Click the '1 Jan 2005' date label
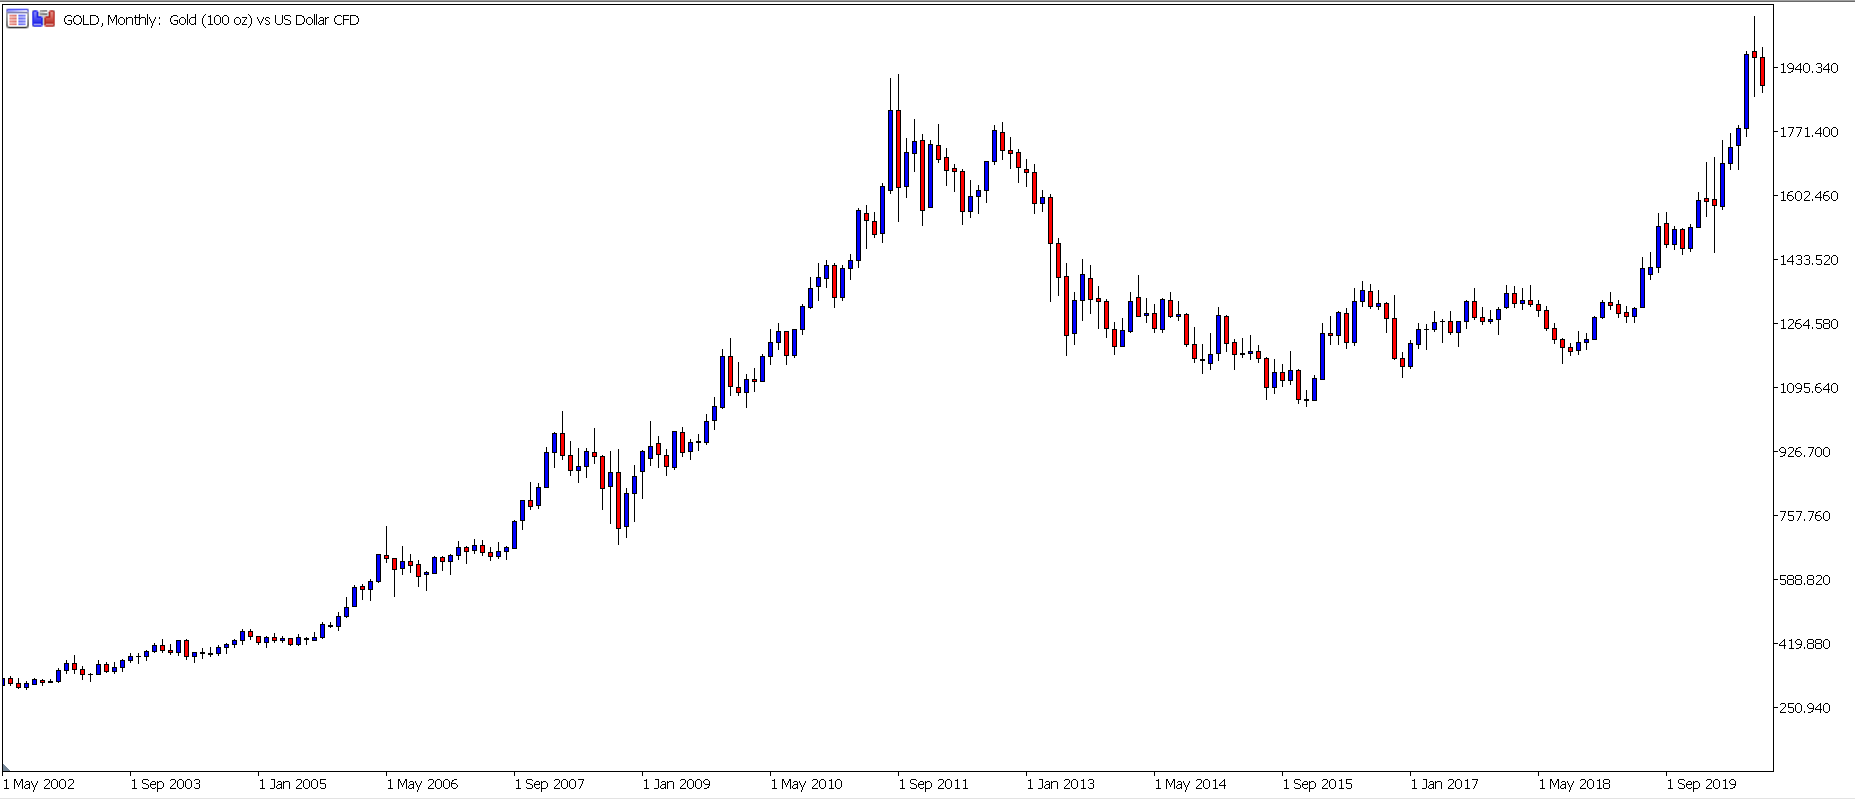Image resolution: width=1855 pixels, height=800 pixels. [x=293, y=784]
